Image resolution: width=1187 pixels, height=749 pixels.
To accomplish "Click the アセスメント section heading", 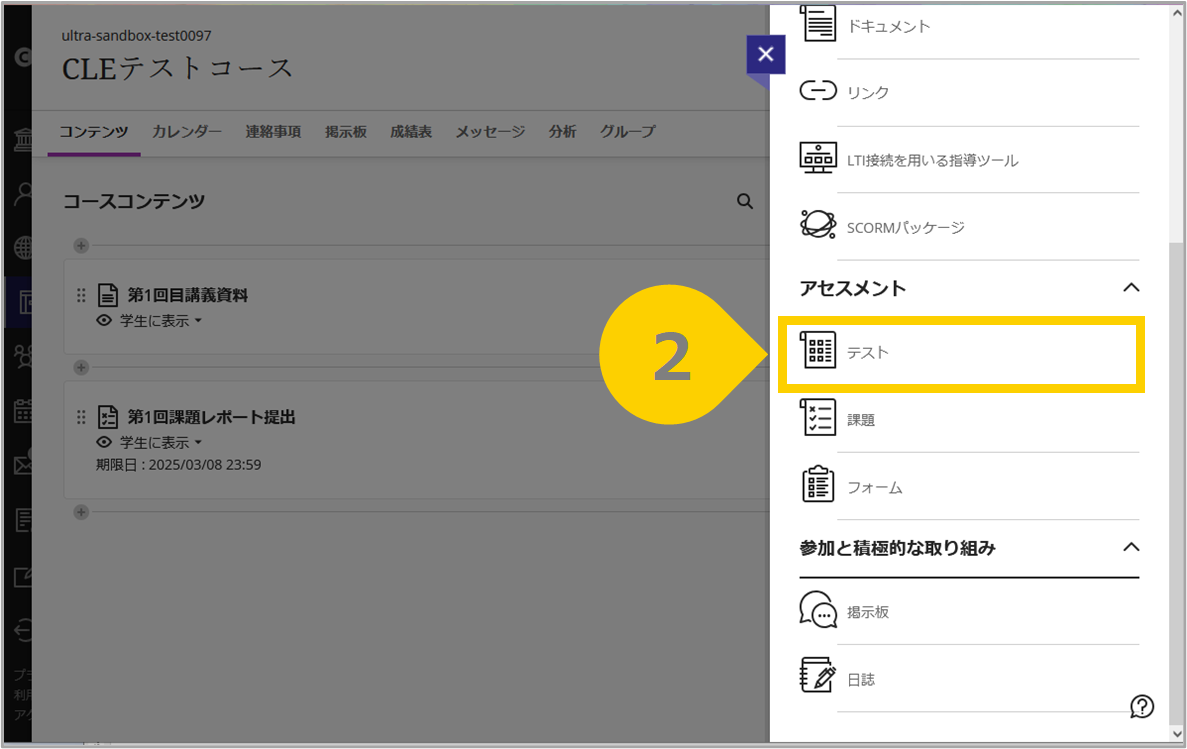I will click(852, 288).
